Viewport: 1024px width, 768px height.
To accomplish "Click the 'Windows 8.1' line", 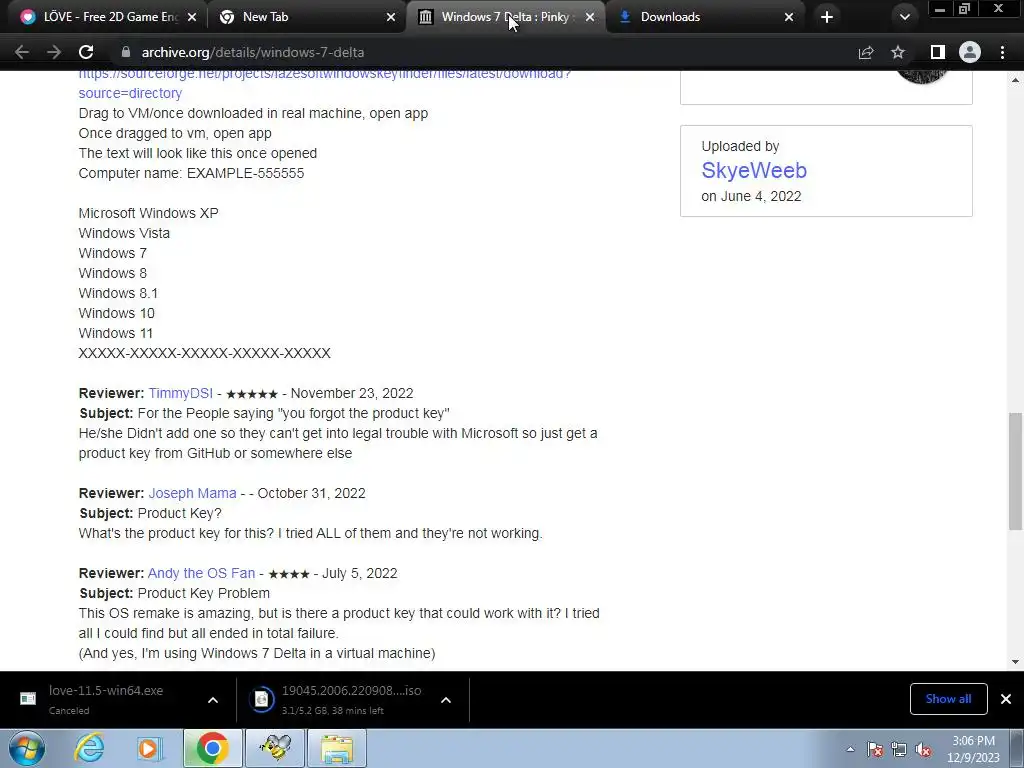I will tap(118, 293).
